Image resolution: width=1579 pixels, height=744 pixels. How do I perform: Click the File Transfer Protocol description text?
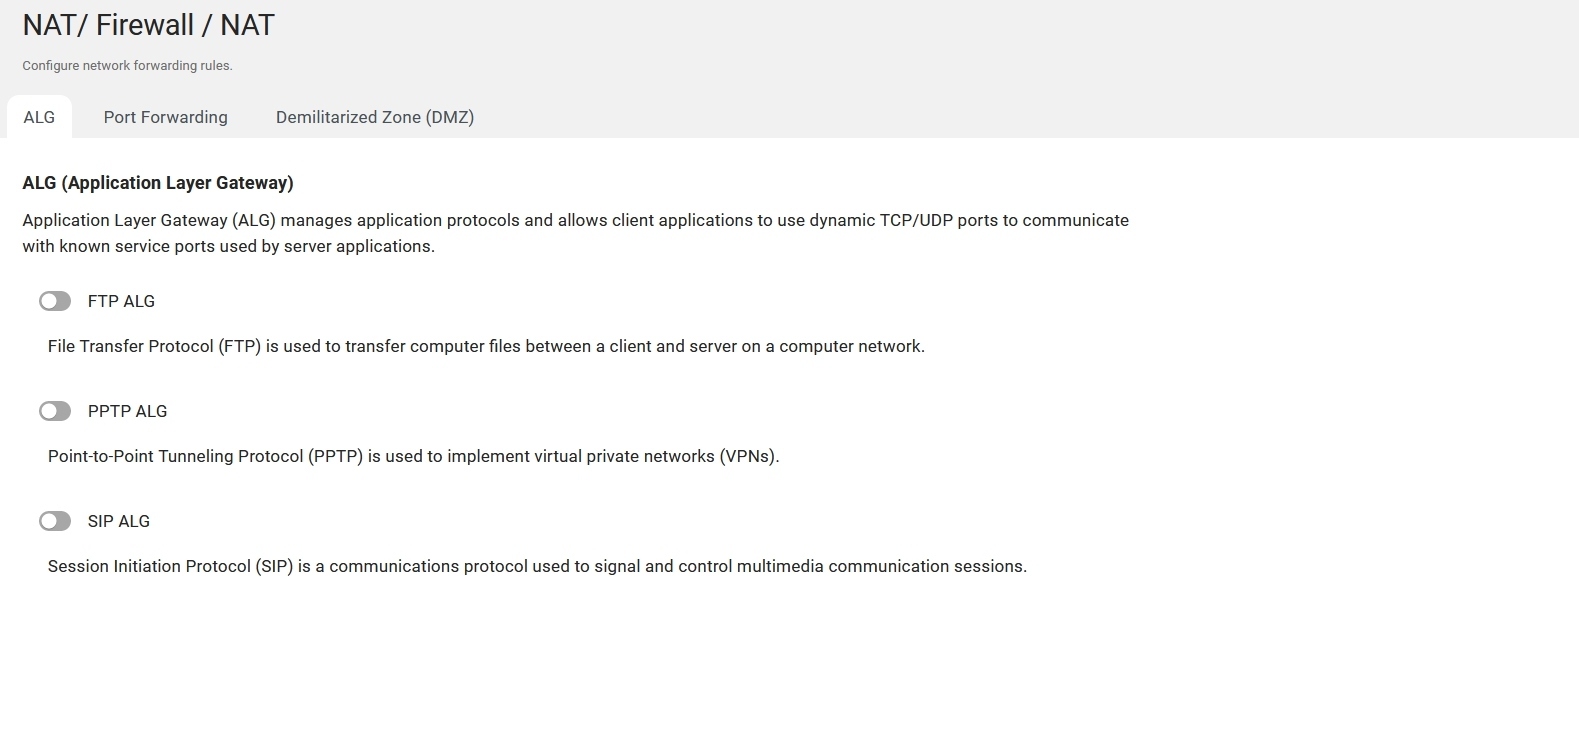coord(486,346)
